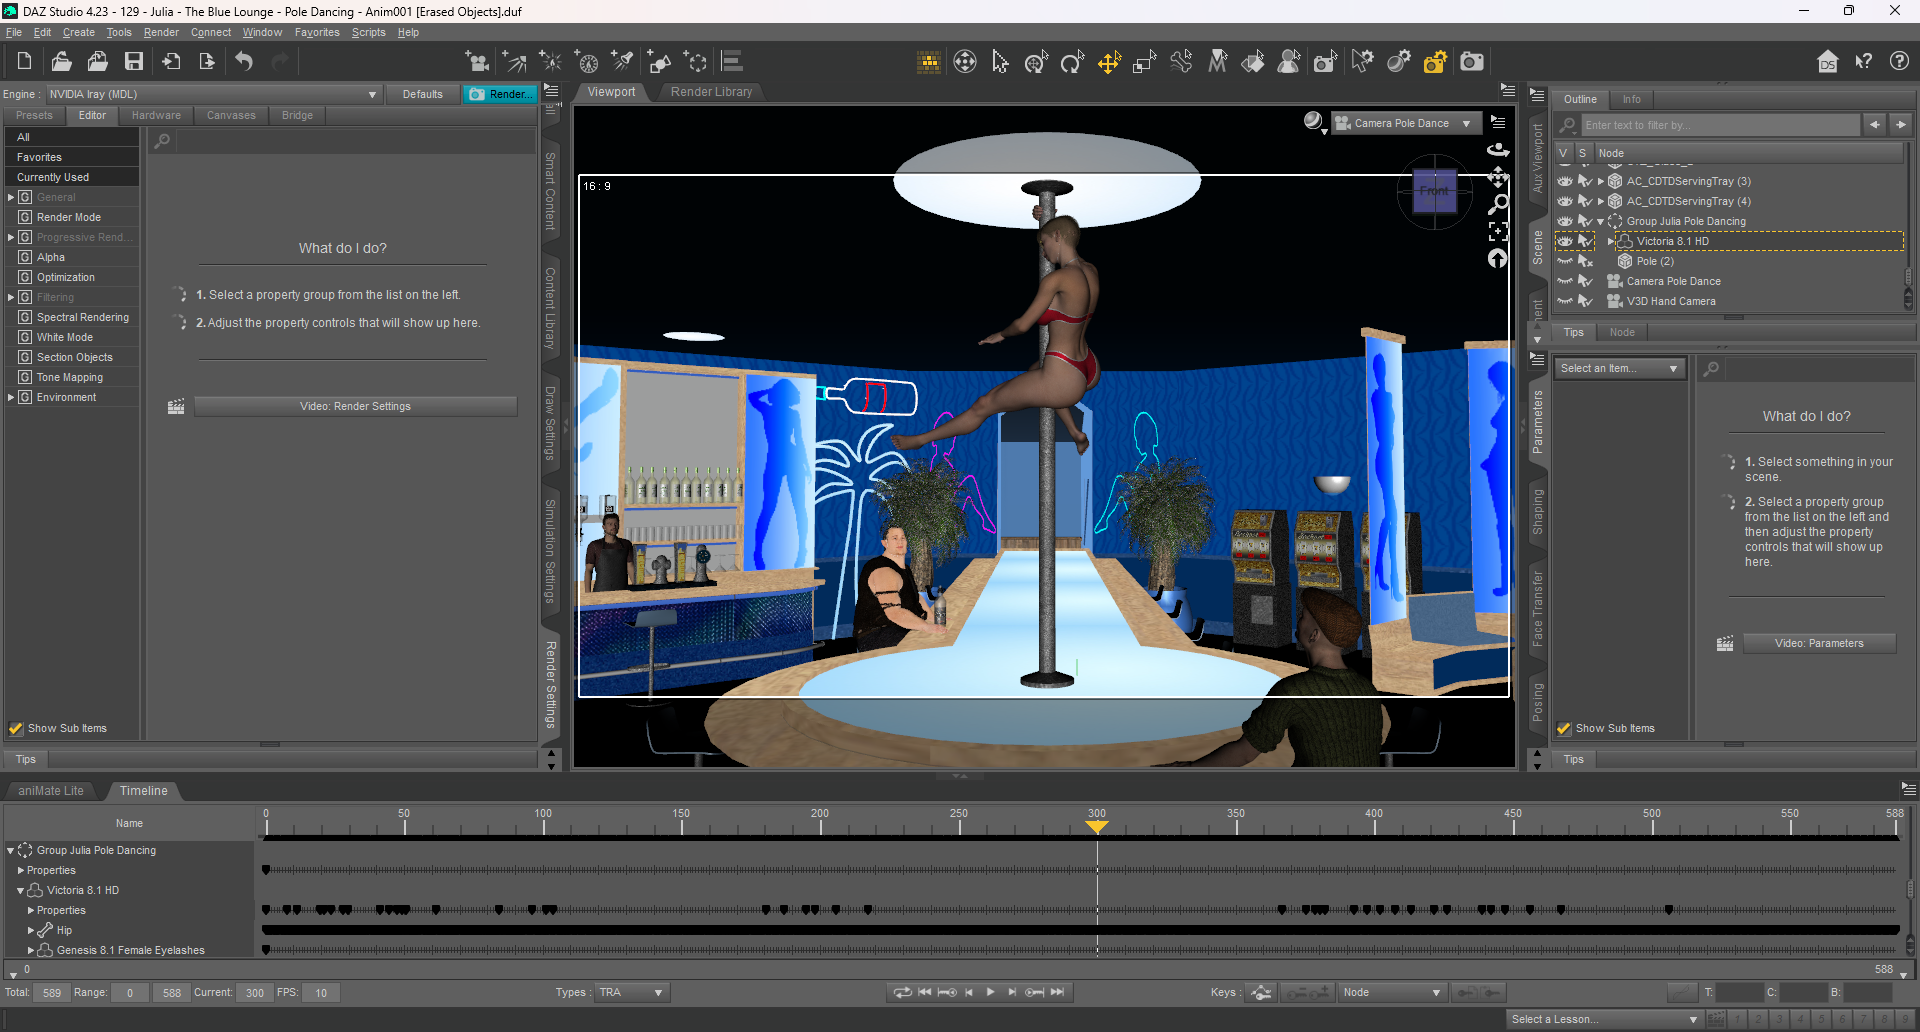Image resolution: width=1920 pixels, height=1032 pixels.
Task: Expand the Environment property group
Action: 11,398
